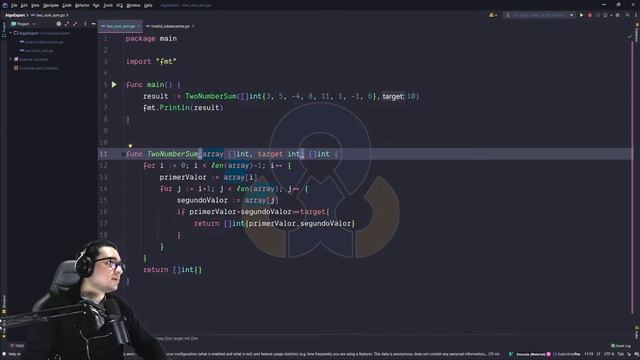
Task: Open Project panel options (three dots)
Action: pyautogui.click(x=85, y=24)
